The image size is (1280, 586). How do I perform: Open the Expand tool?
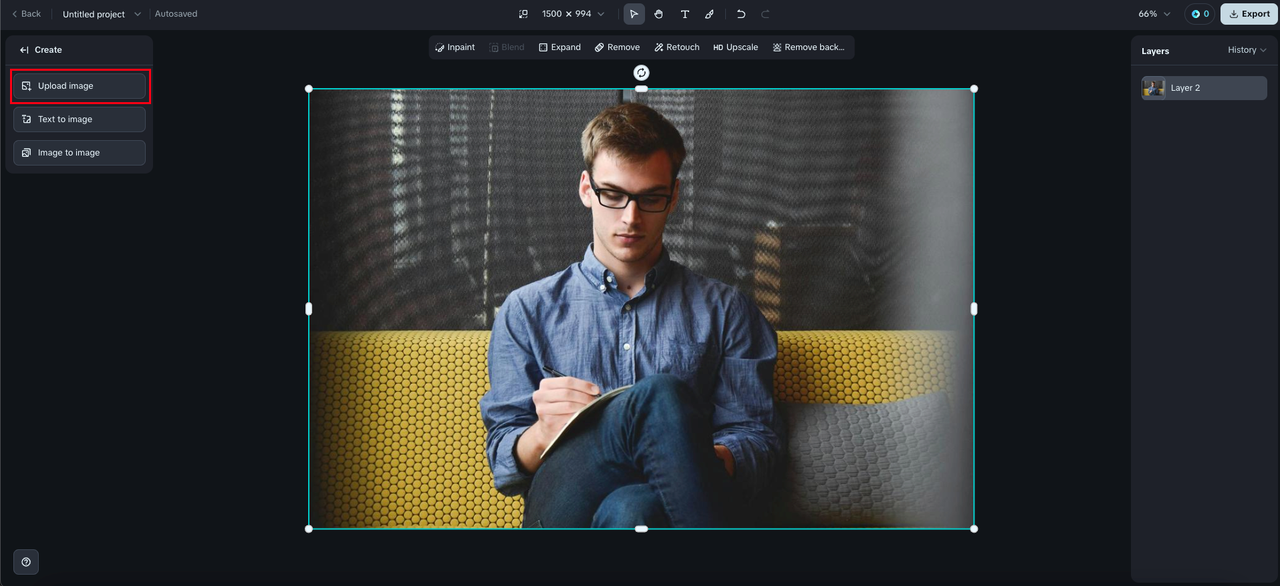coord(560,47)
